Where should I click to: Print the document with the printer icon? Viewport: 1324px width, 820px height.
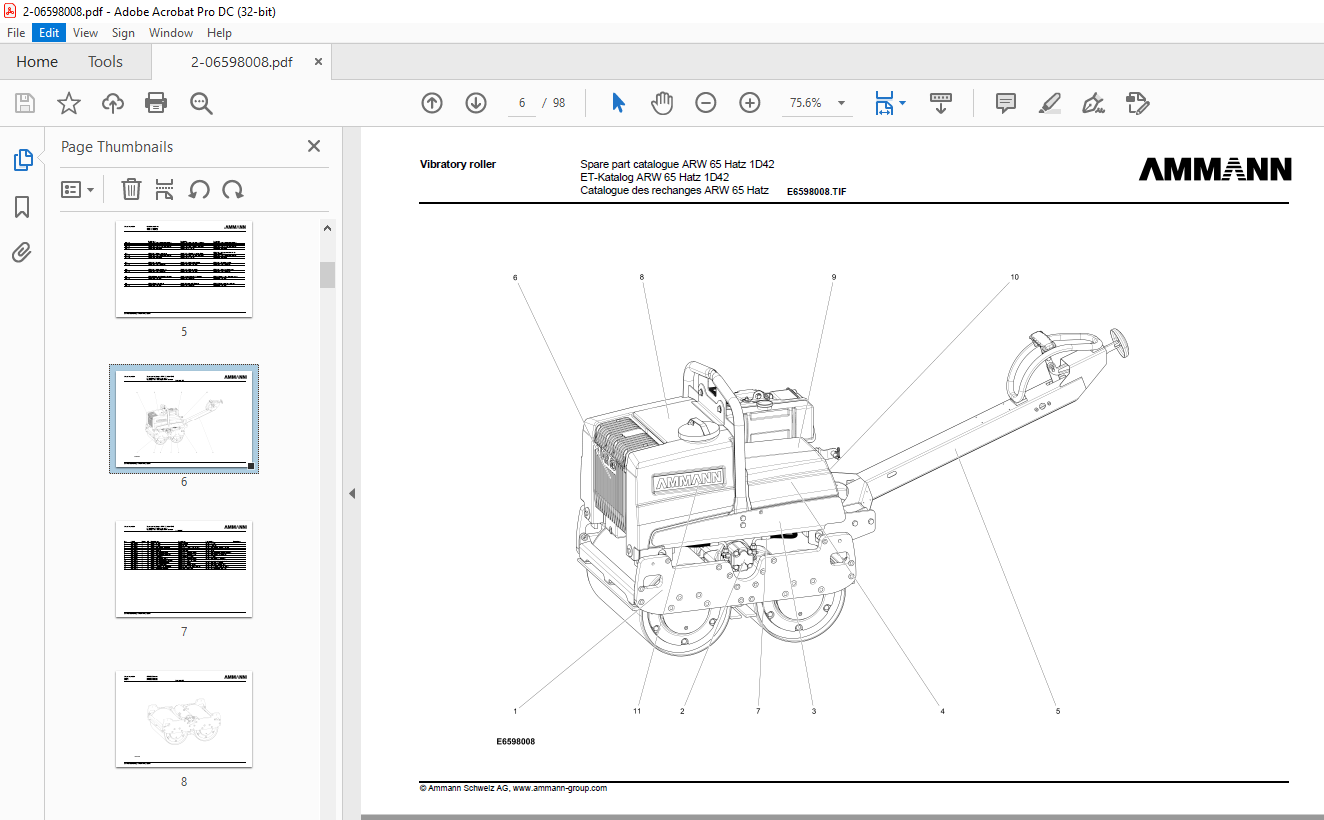(156, 103)
